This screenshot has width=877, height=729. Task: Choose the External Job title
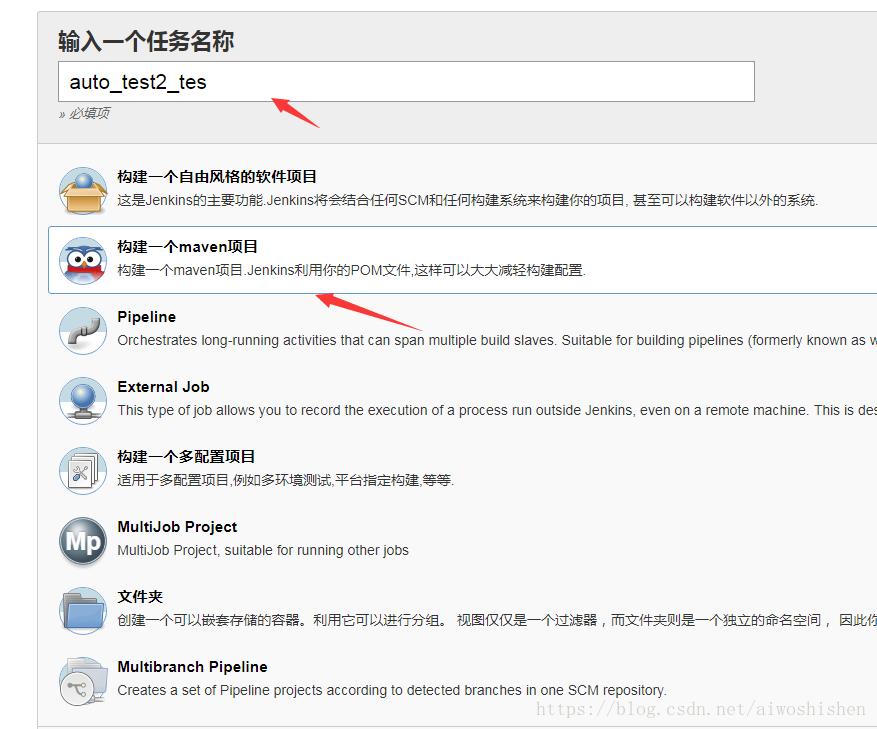pyautogui.click(x=163, y=387)
